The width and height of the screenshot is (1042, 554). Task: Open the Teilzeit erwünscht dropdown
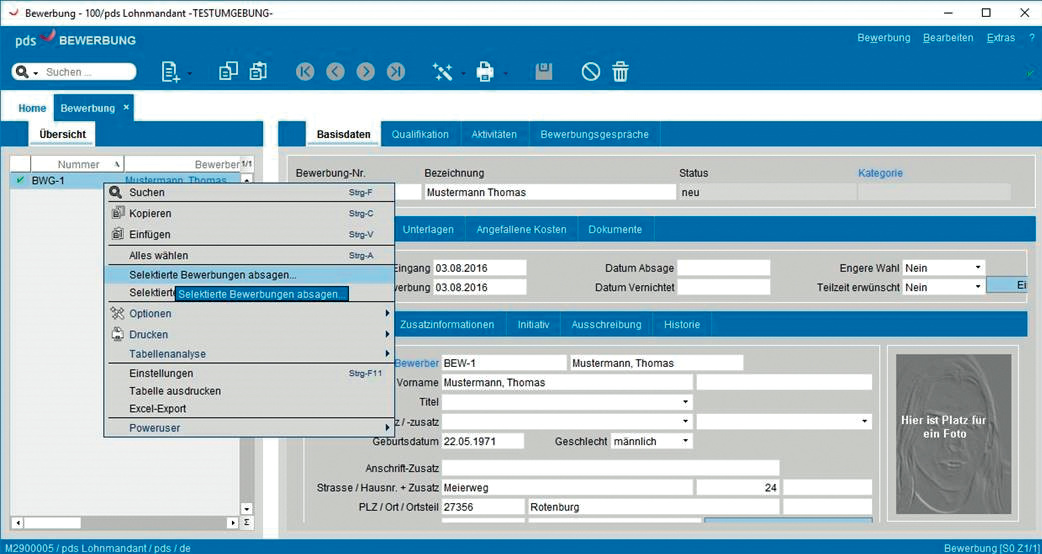[x=978, y=287]
